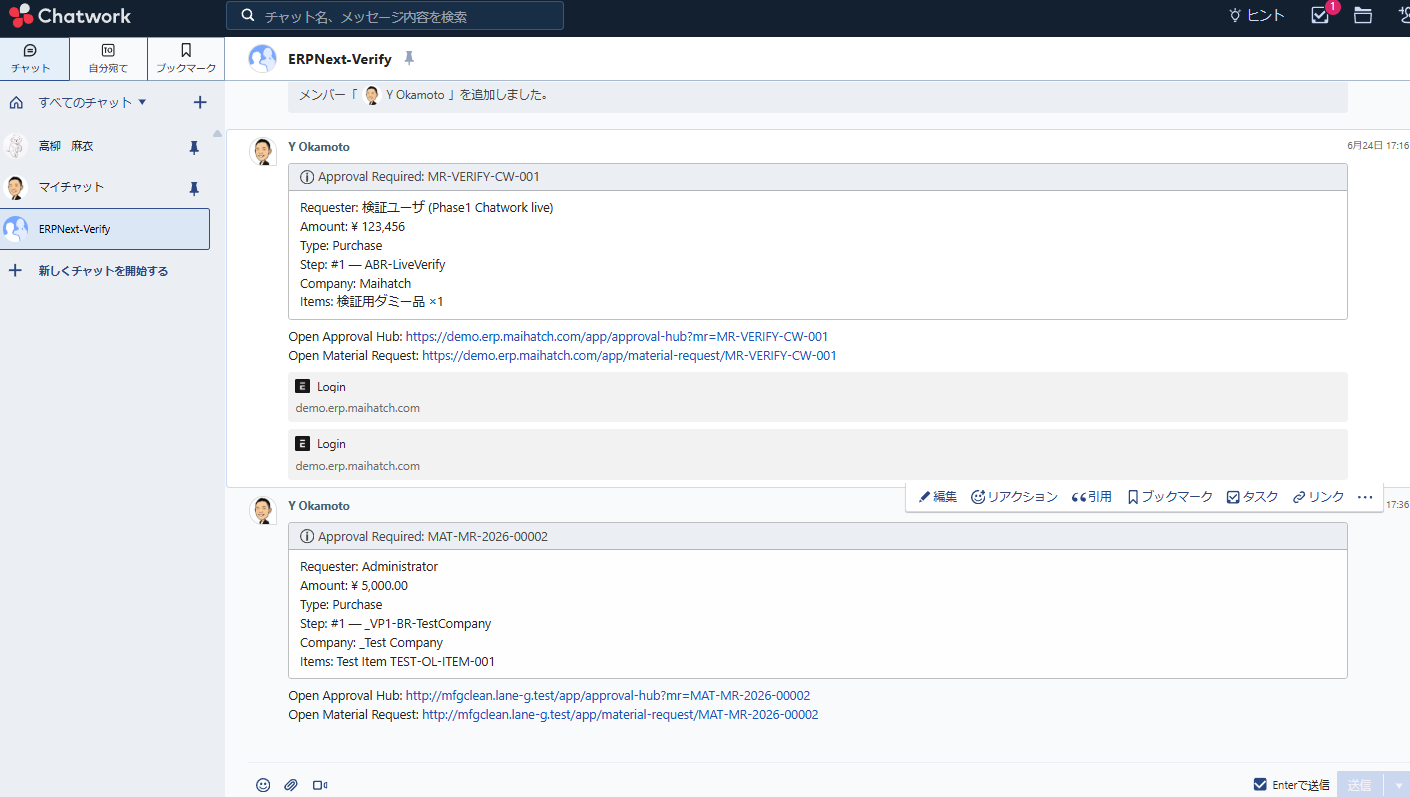Open send button dropdown arrow
This screenshot has width=1410, height=797.
pyautogui.click(x=1398, y=785)
